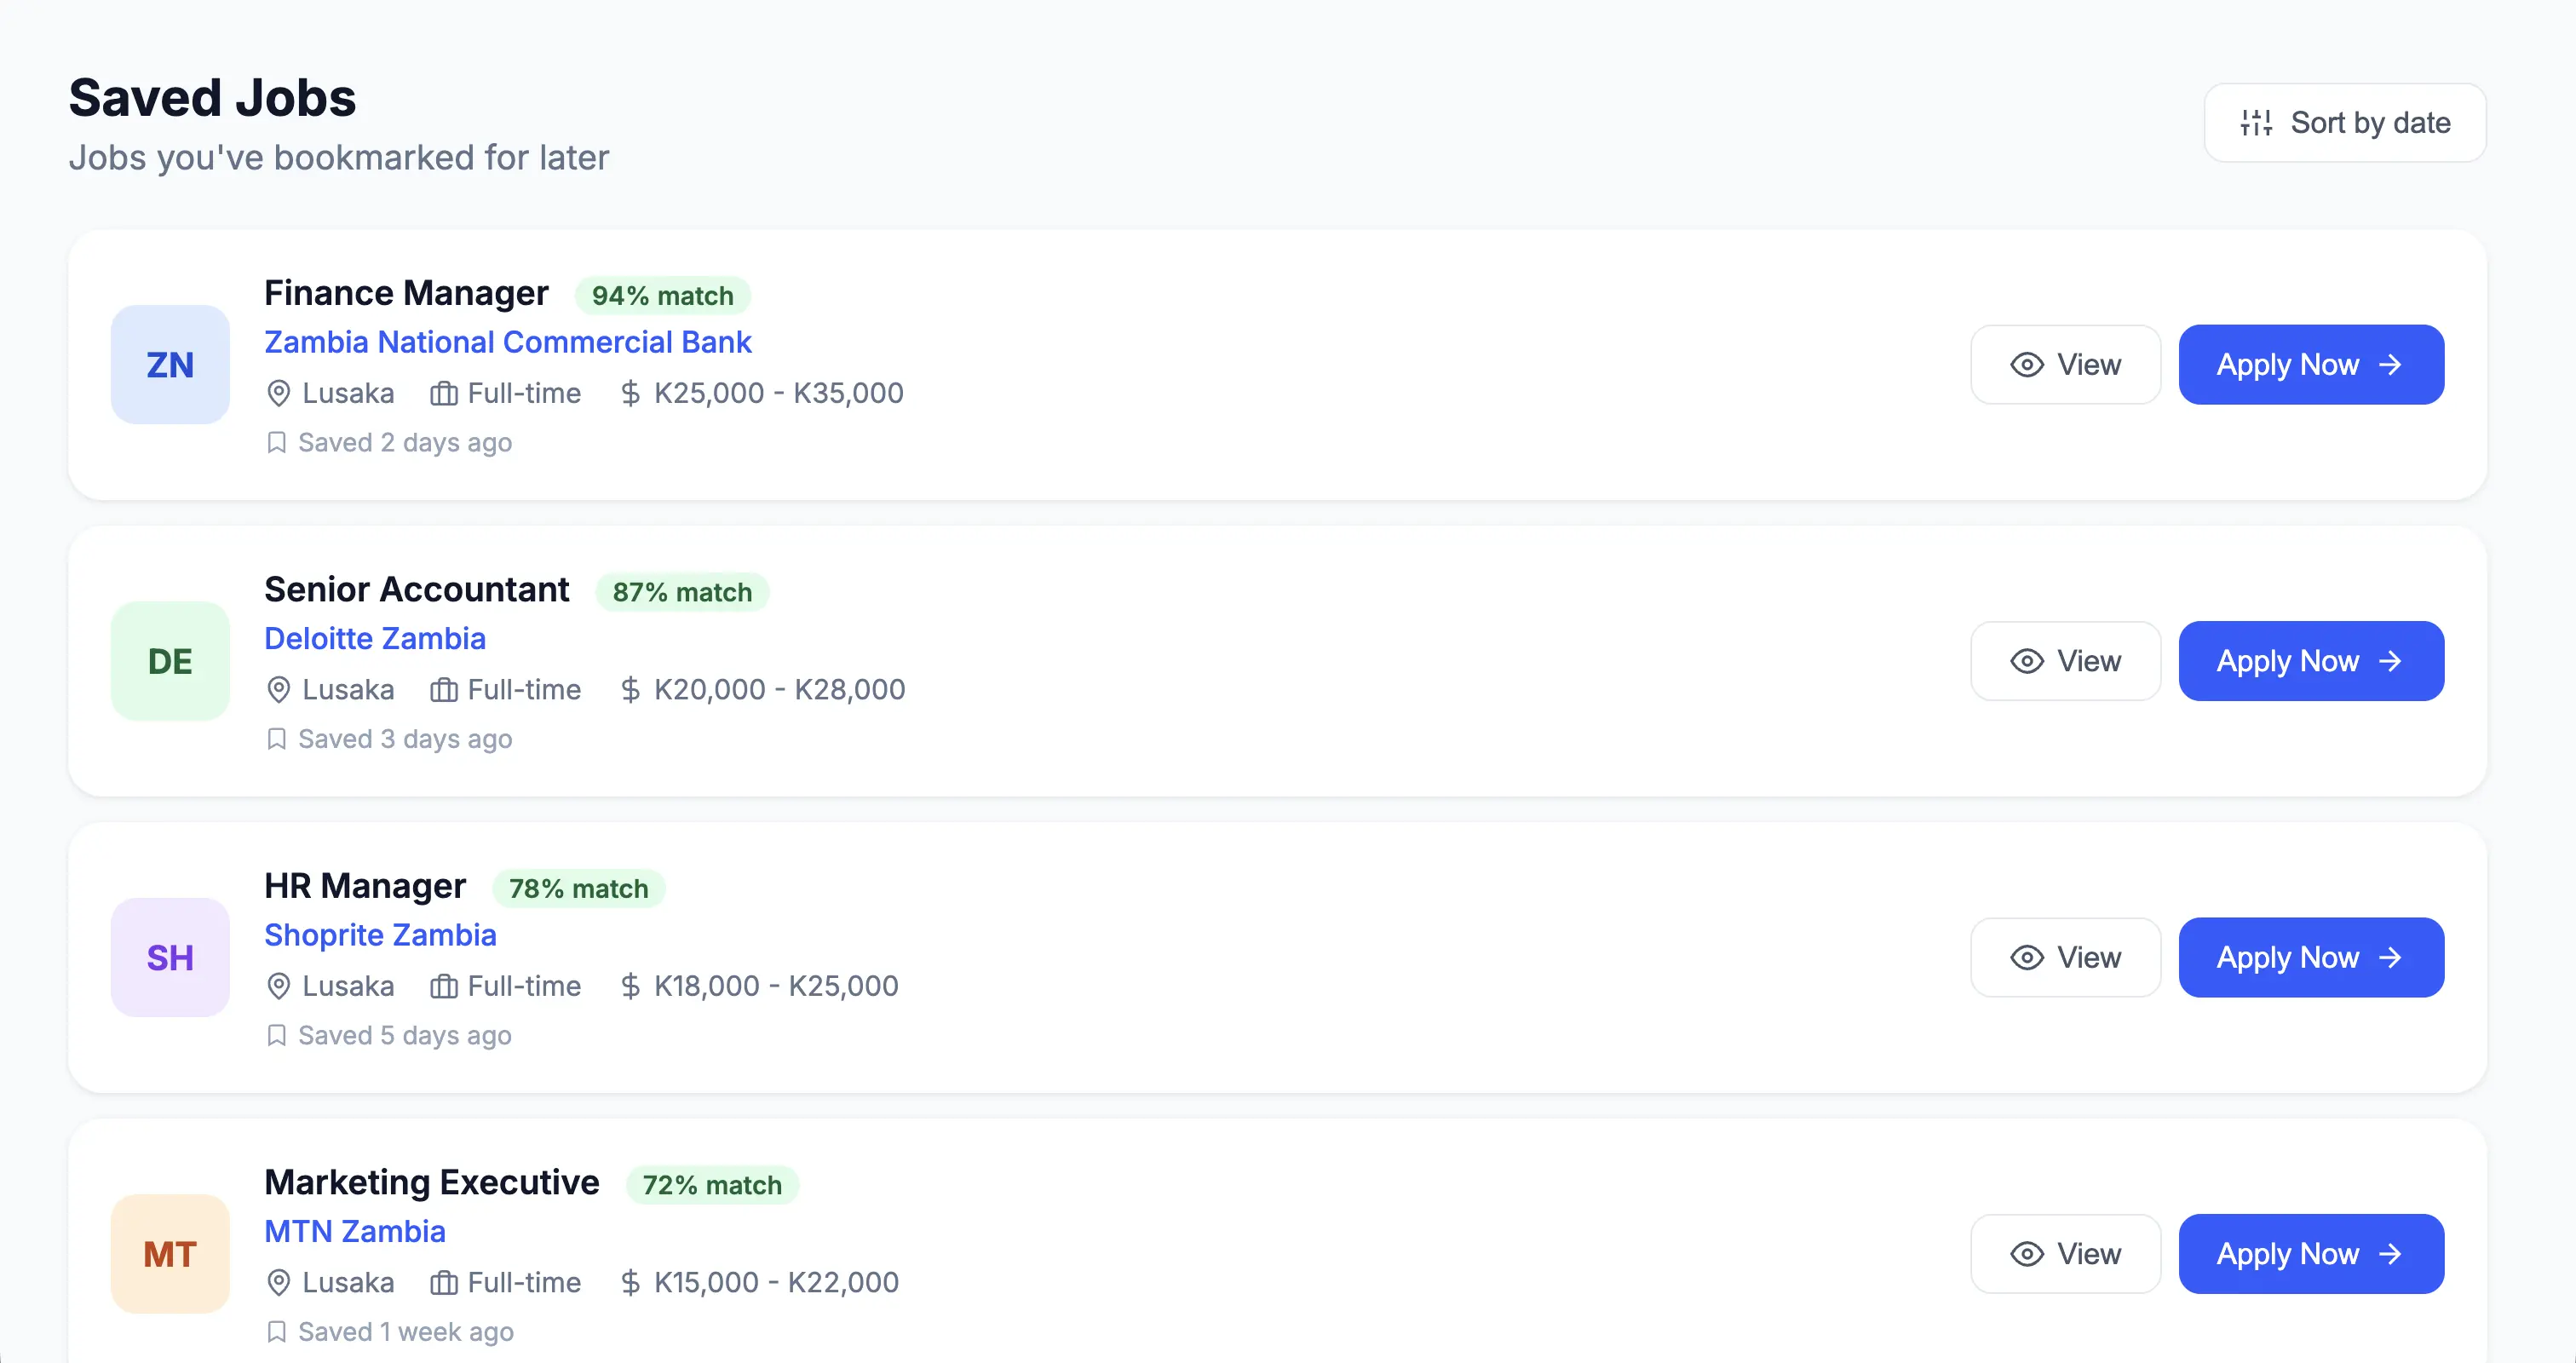Image resolution: width=2576 pixels, height=1363 pixels.
Task: Click bookmark icon on HR Manager job
Action: [277, 1035]
